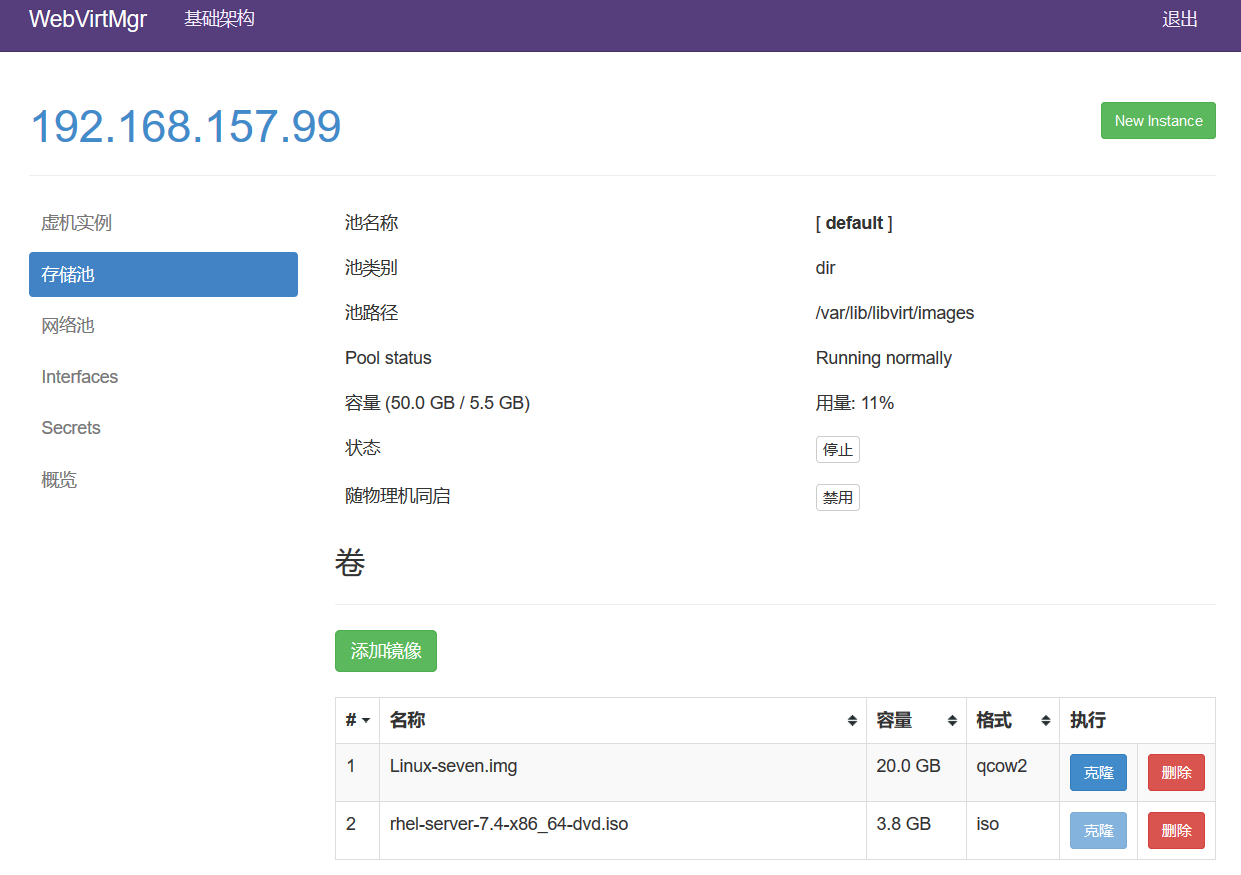
Task: Click the 用量: 11% usage text
Action: 855,403
